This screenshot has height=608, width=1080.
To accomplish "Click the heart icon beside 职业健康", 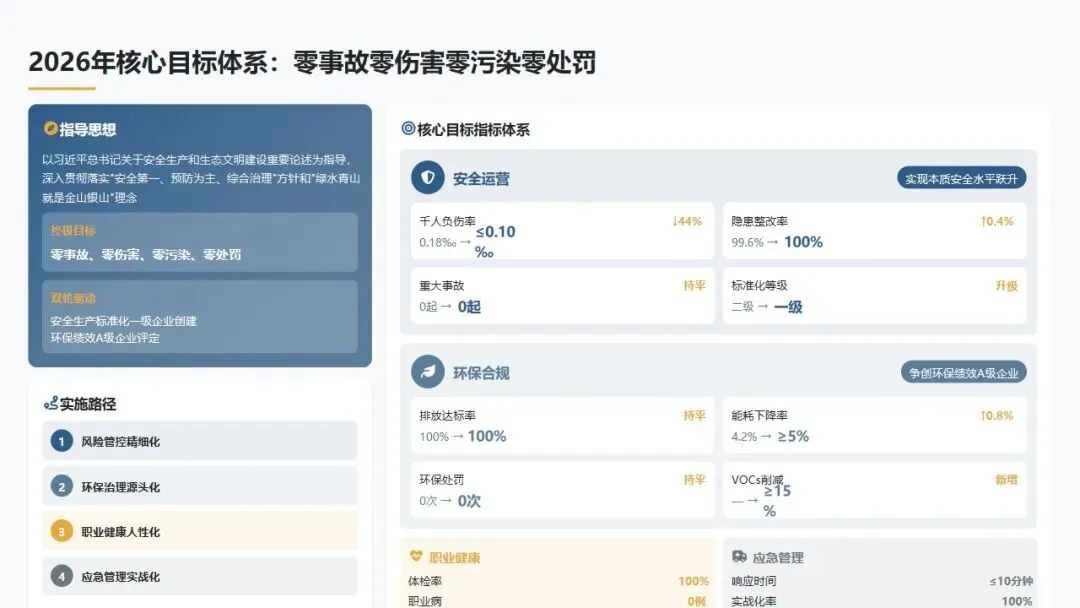I will (416, 556).
